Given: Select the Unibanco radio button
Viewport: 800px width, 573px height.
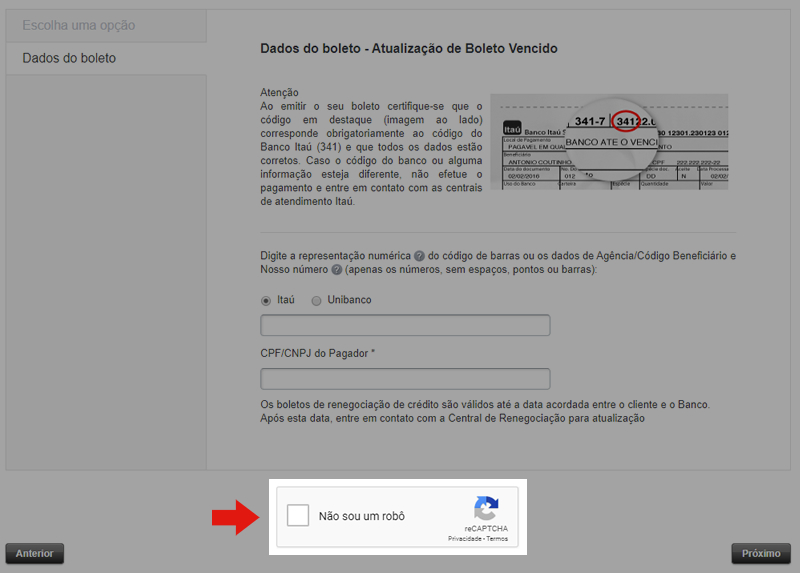Looking at the screenshot, I should click(316, 301).
